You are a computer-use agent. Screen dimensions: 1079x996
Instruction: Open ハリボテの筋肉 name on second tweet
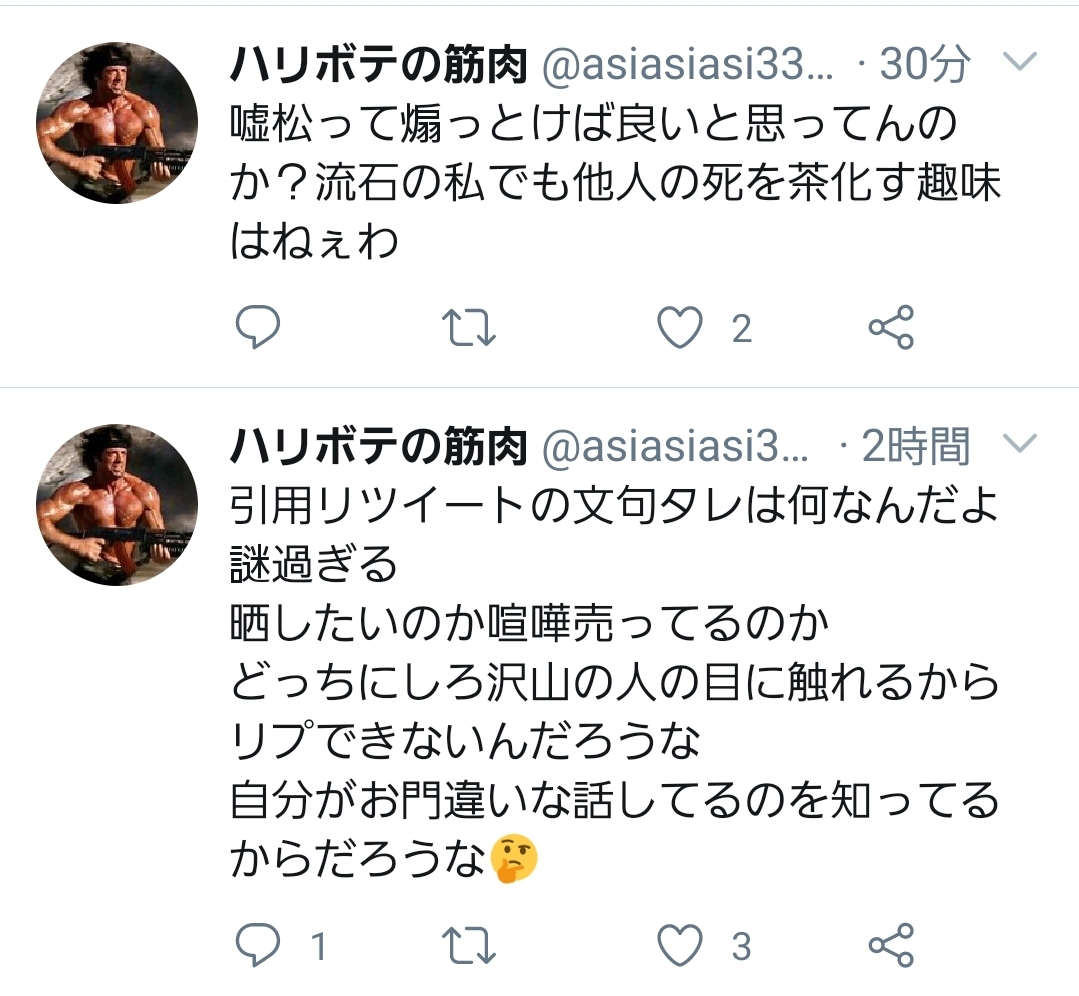click(378, 446)
